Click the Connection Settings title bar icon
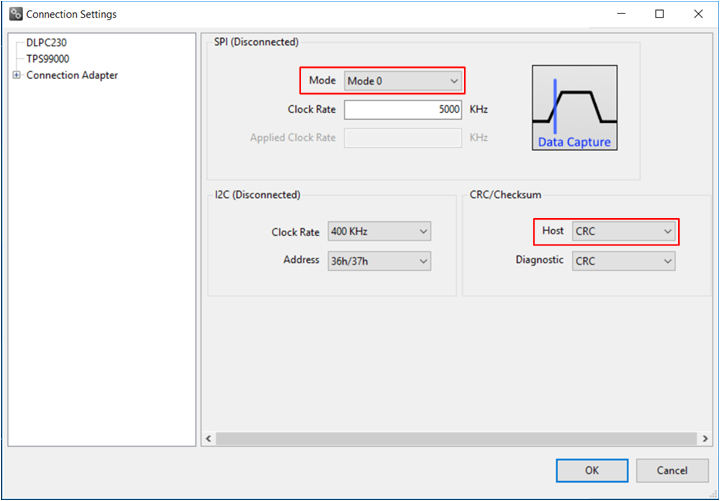 tap(15, 14)
